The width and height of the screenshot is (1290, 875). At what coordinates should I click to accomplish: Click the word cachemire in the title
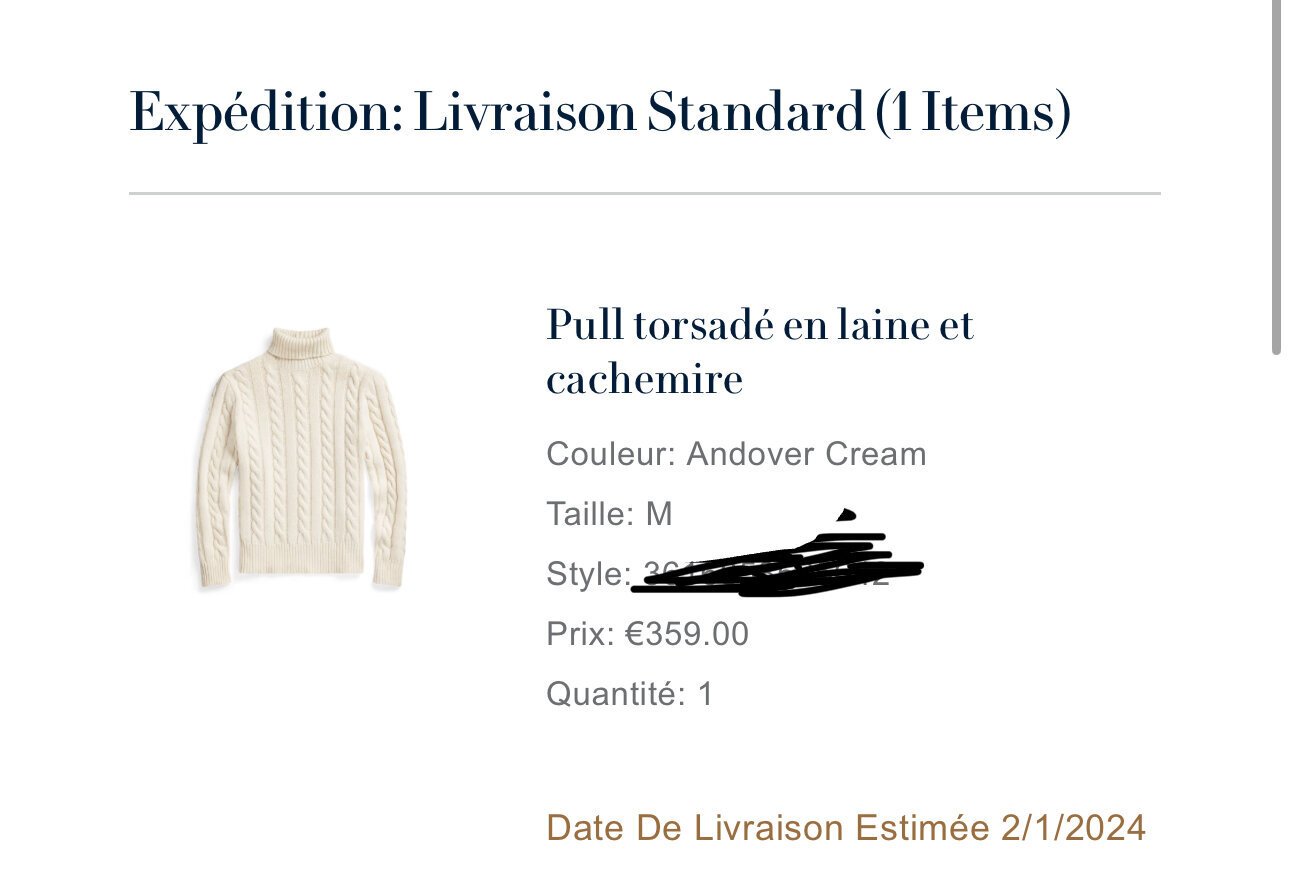645,379
